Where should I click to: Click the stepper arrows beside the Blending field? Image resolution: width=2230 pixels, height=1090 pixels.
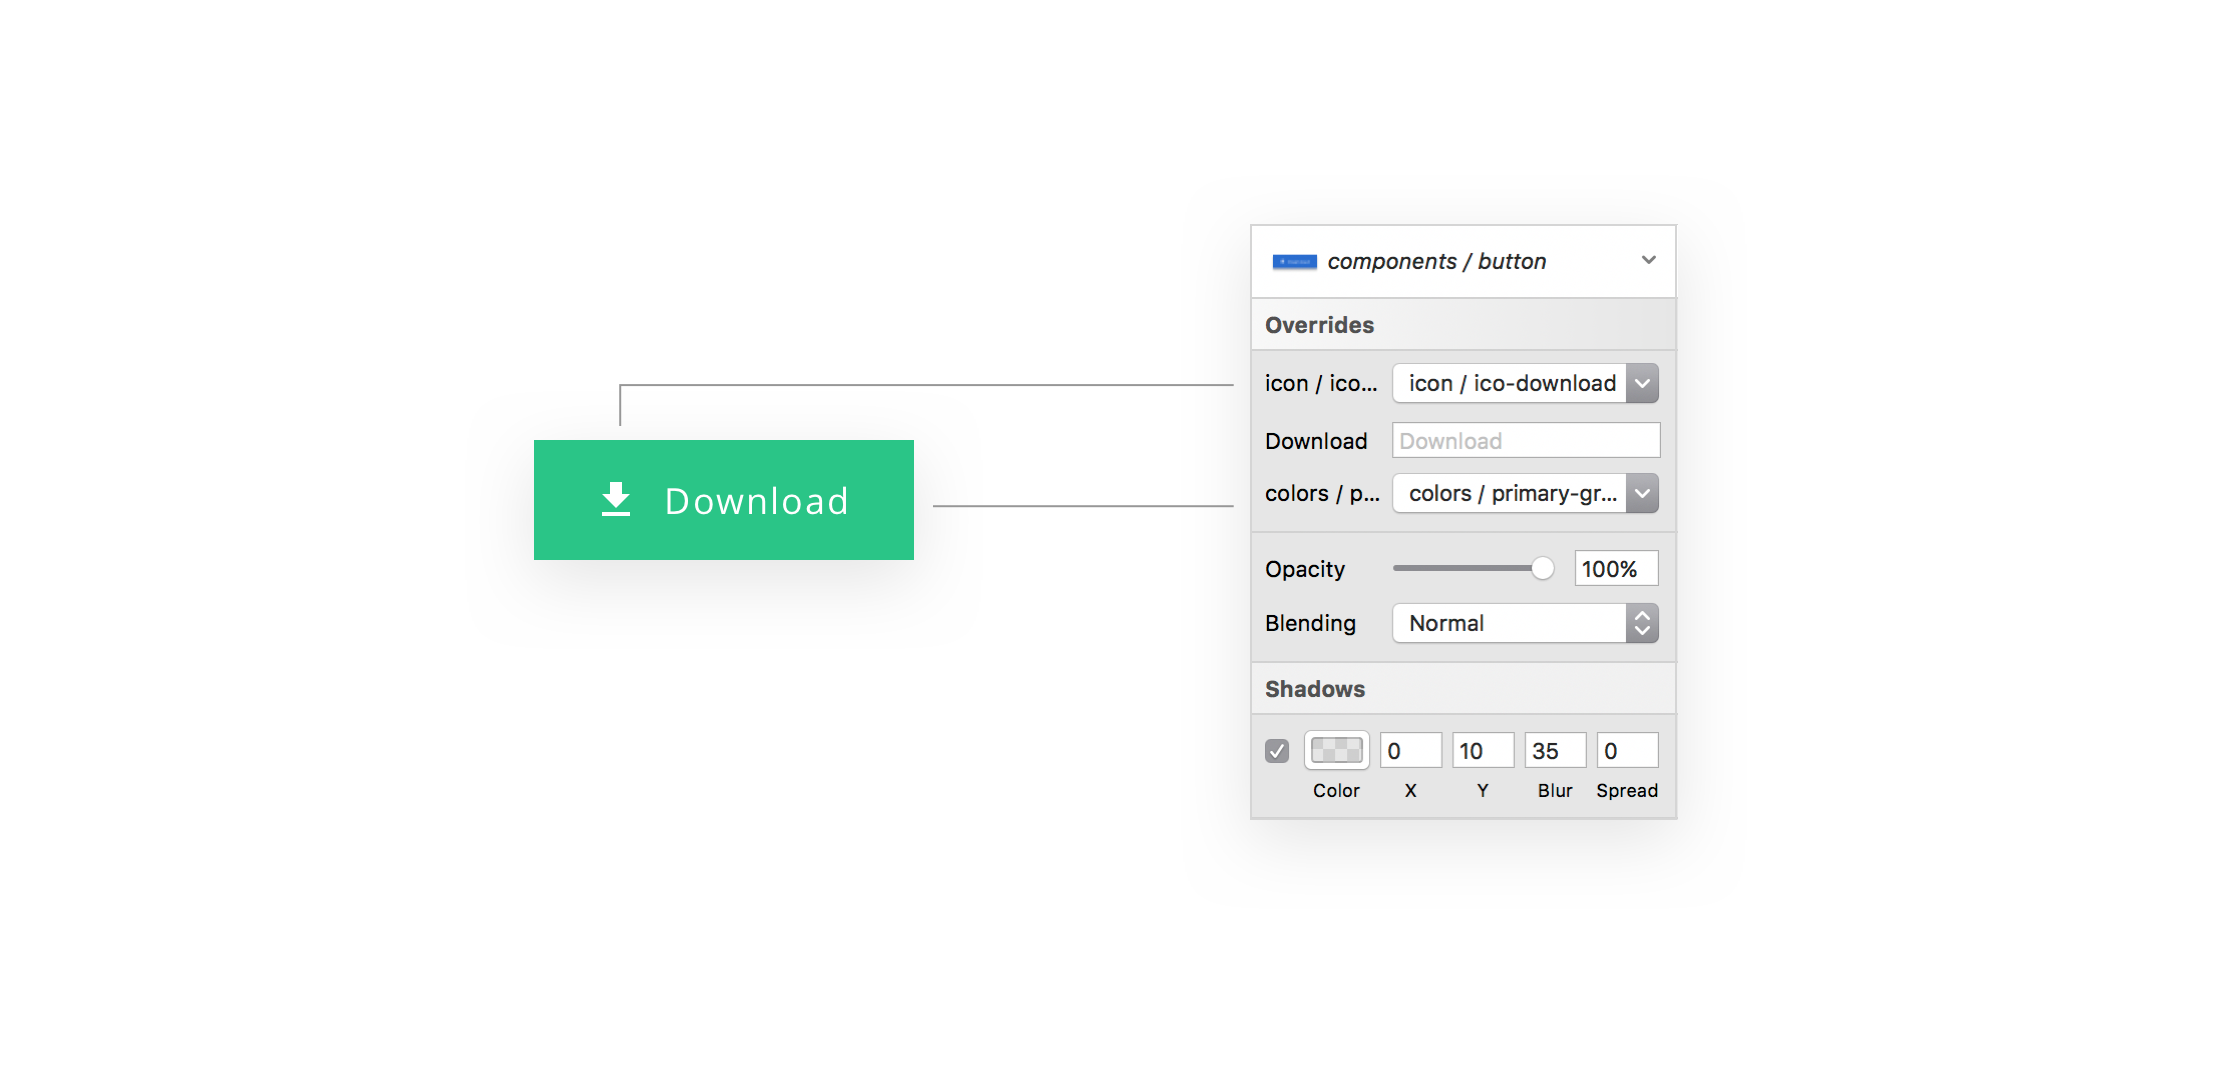[1641, 623]
